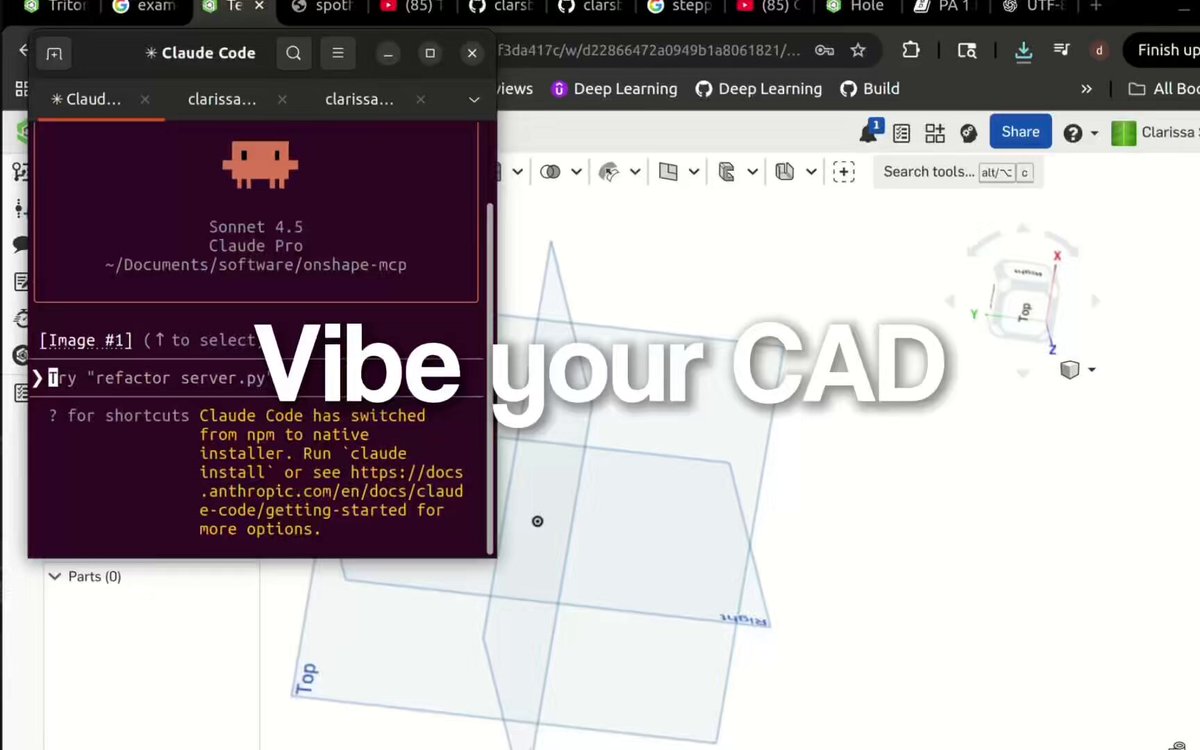Screen dimensions: 1200x750
Task: Open the Onshape help question mark
Action: (1073, 133)
